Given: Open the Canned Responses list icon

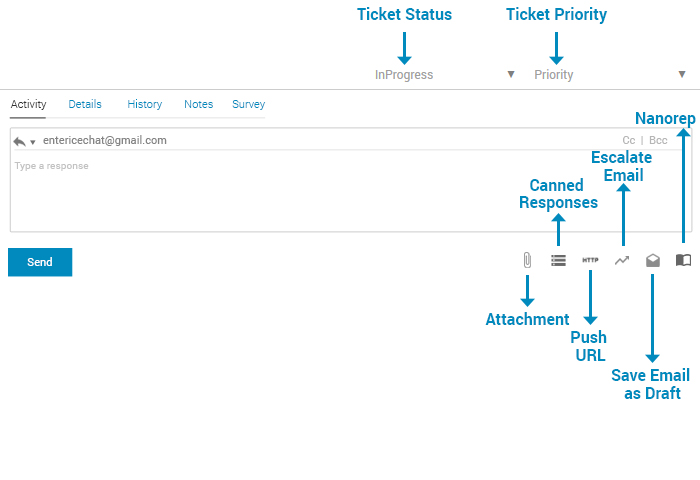Looking at the screenshot, I should pyautogui.click(x=559, y=260).
